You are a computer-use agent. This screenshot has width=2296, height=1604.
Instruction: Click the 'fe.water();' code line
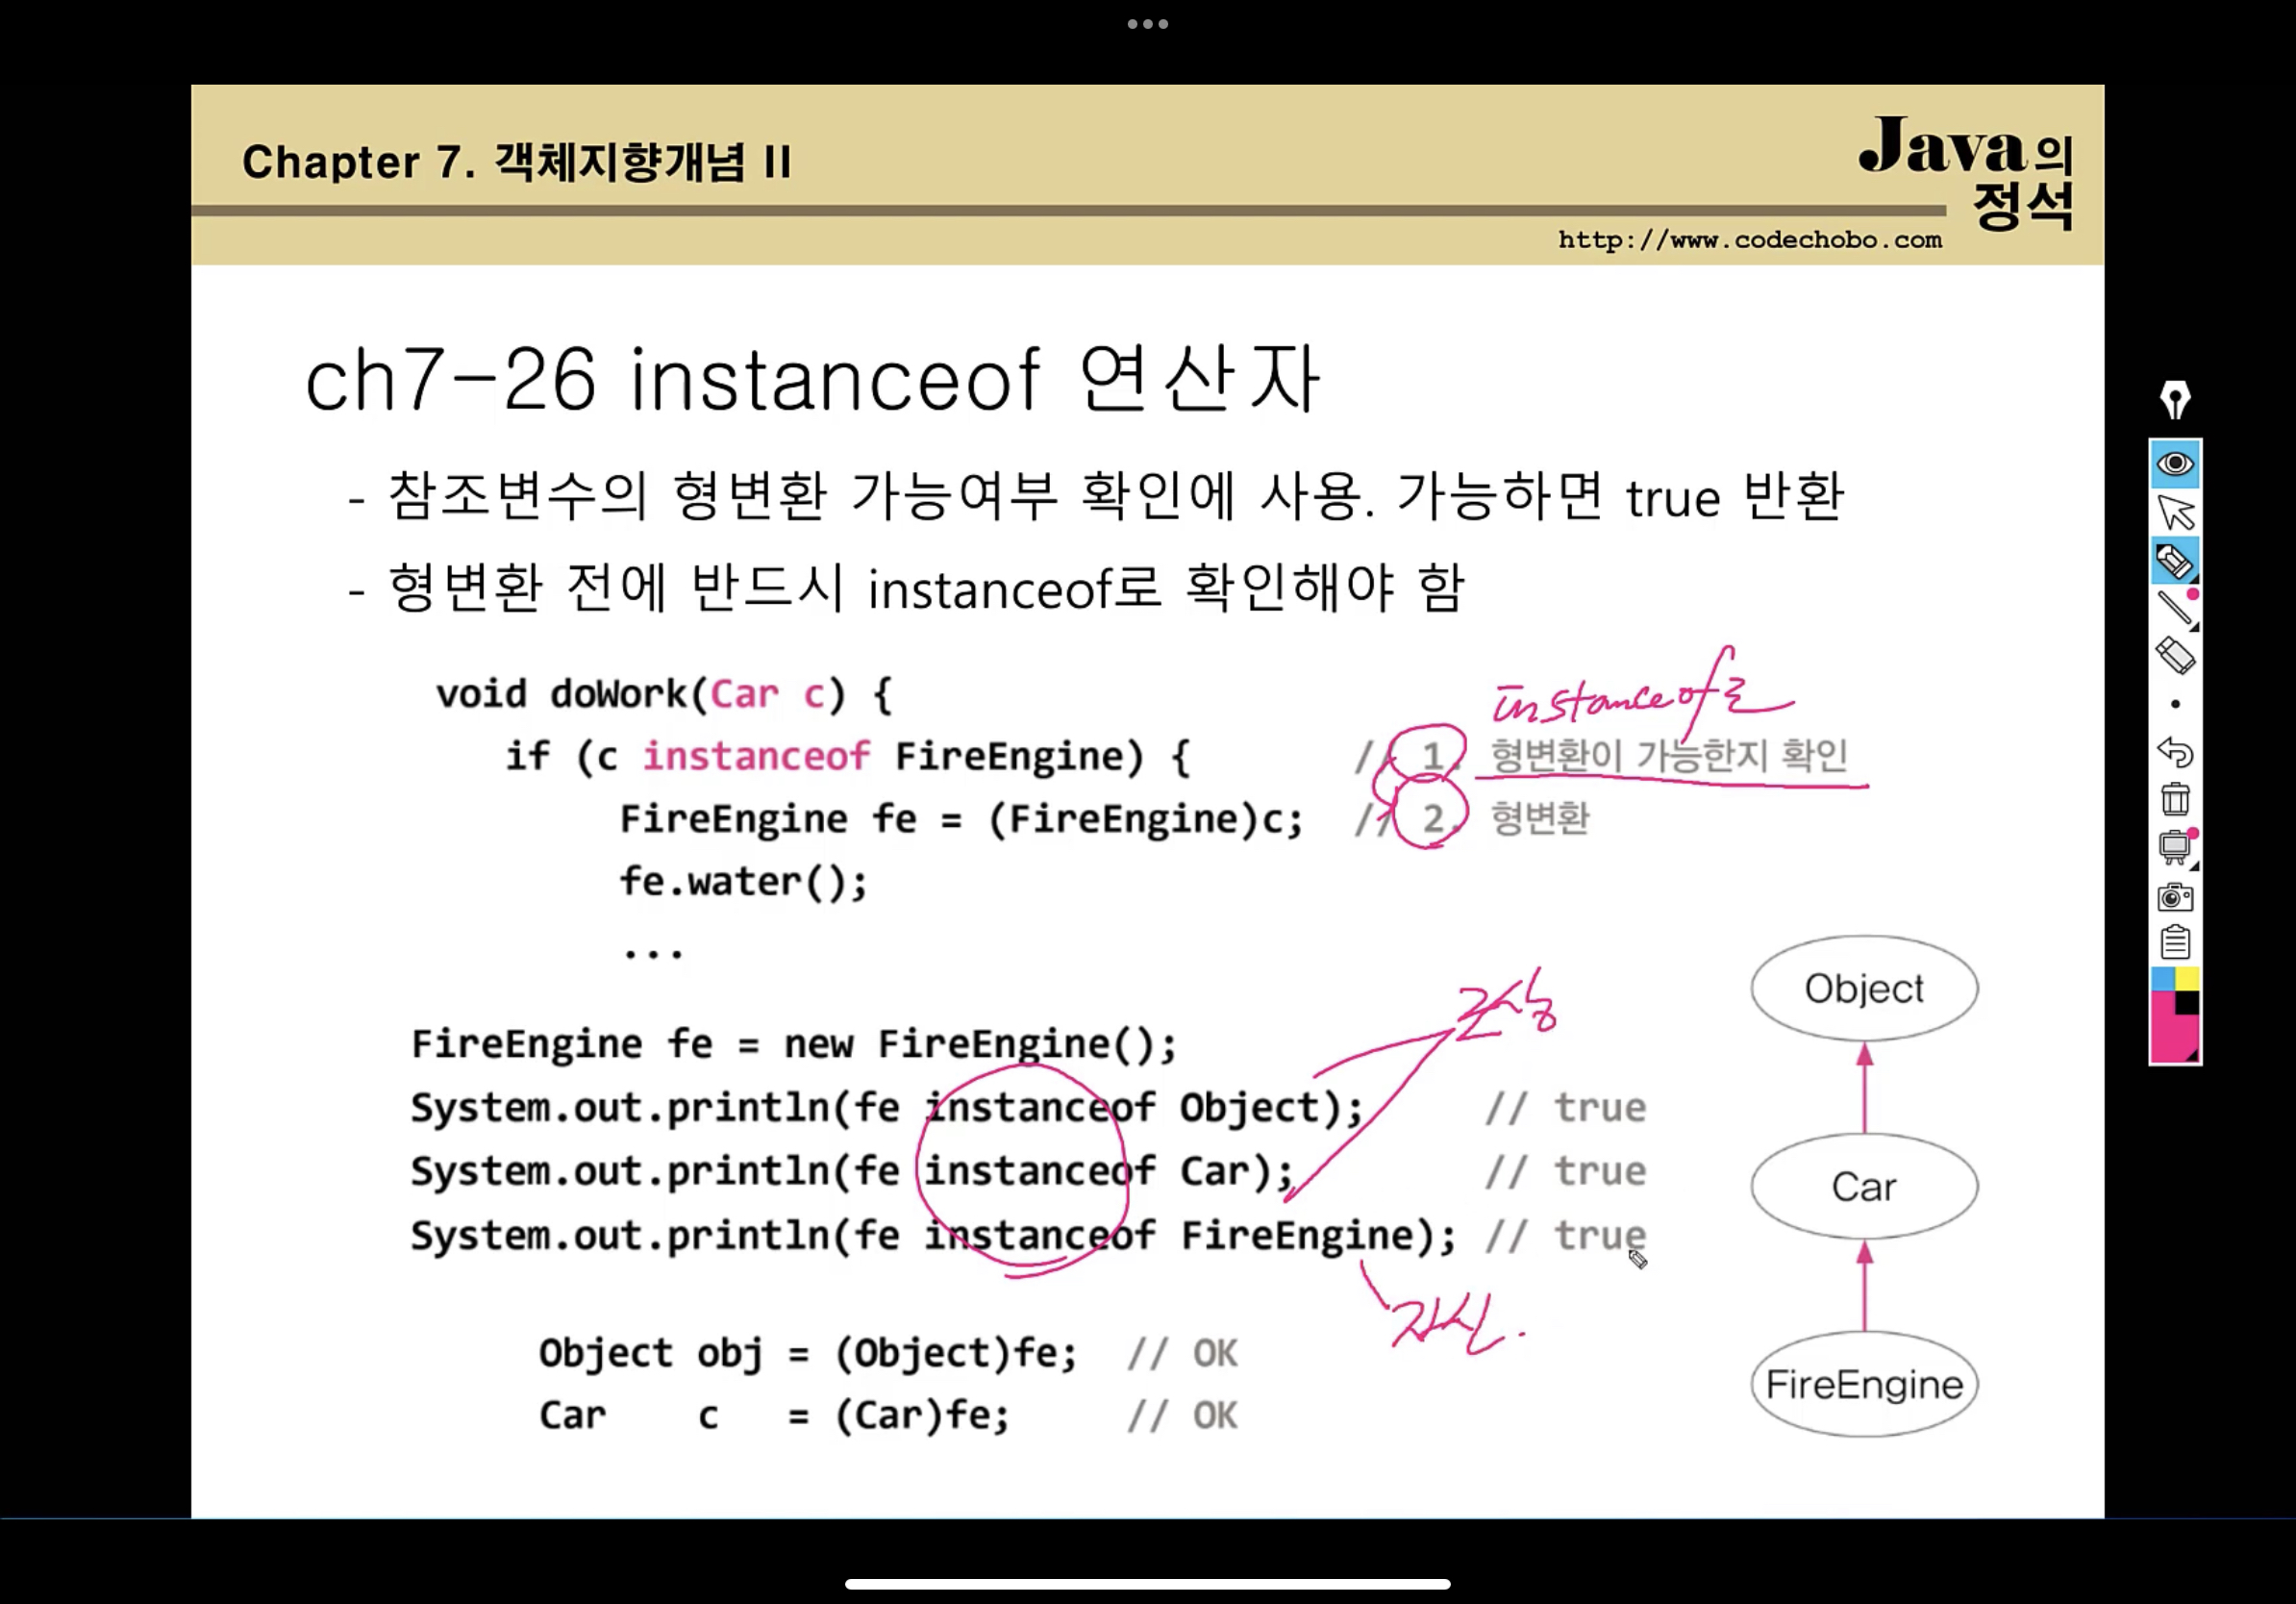(744, 882)
